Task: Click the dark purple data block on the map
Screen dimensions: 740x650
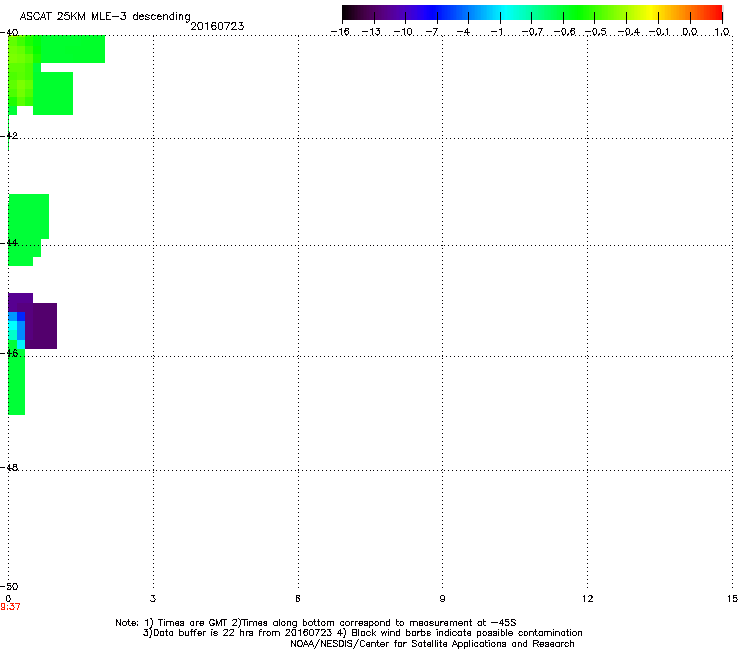Action: click(41, 326)
